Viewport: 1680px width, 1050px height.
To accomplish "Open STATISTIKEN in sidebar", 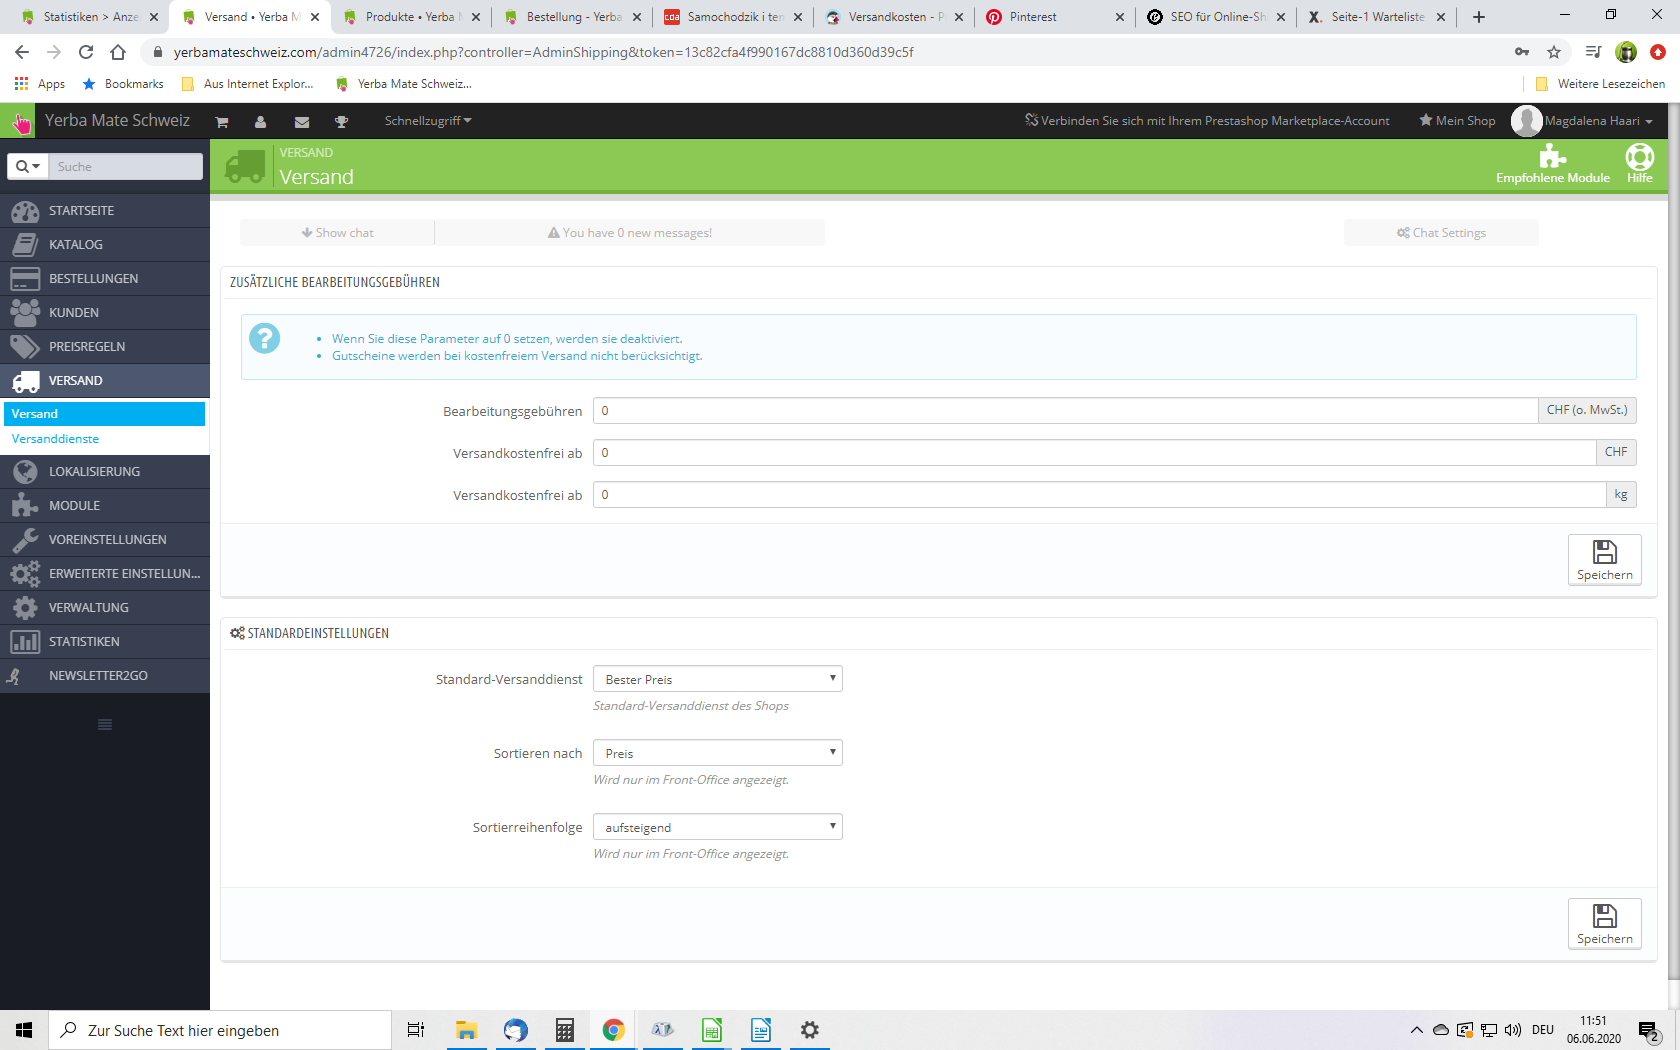I will click(x=105, y=642).
